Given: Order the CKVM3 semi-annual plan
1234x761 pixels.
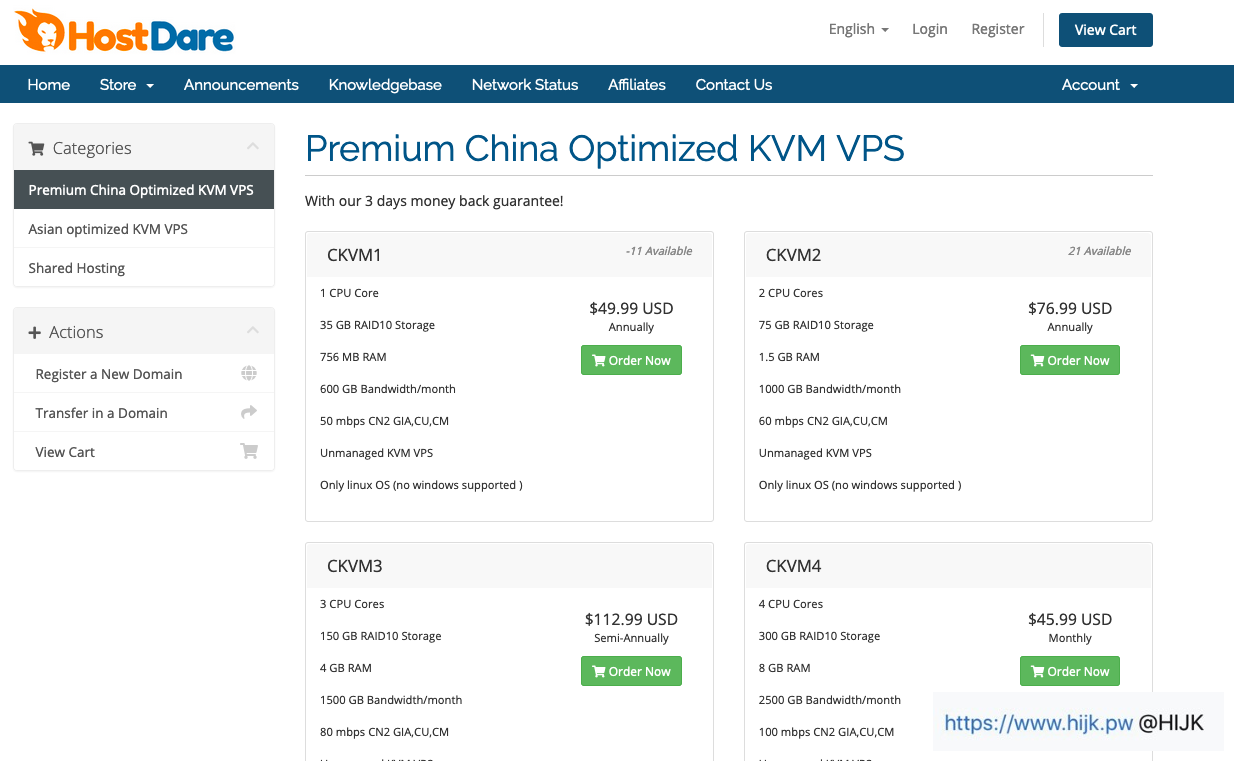Looking at the screenshot, I should 631,671.
